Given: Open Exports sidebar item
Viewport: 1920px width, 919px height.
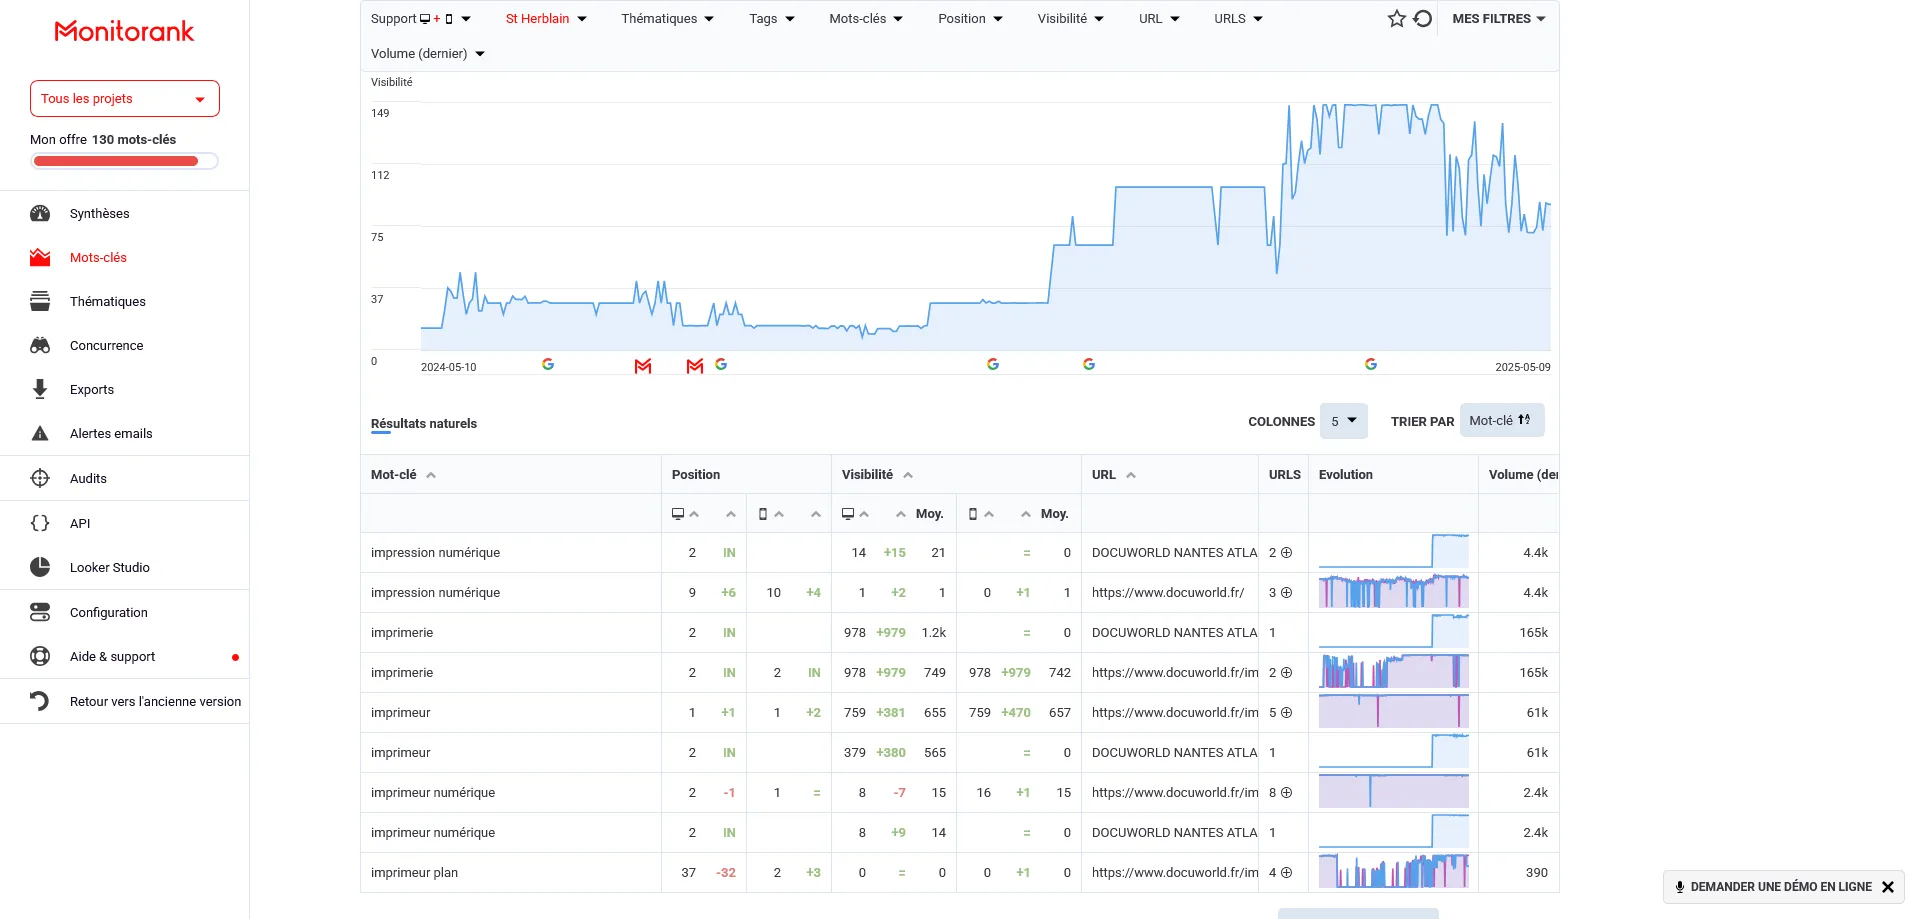Looking at the screenshot, I should coord(92,389).
